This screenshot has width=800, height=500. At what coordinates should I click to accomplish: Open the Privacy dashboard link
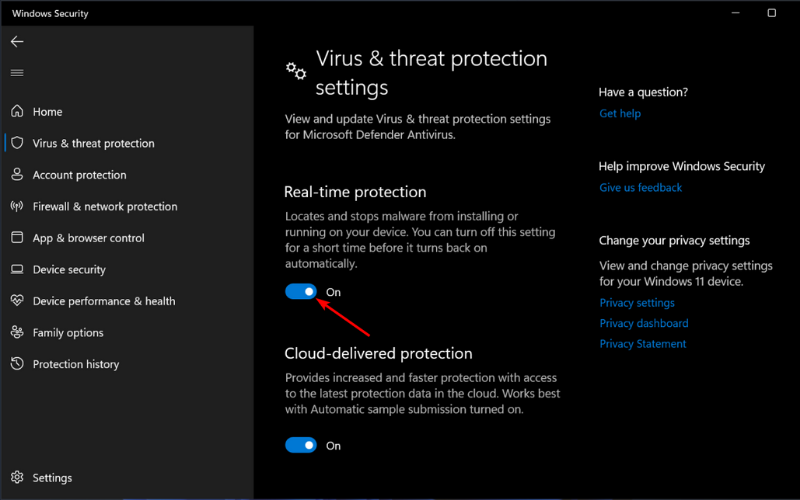click(643, 323)
